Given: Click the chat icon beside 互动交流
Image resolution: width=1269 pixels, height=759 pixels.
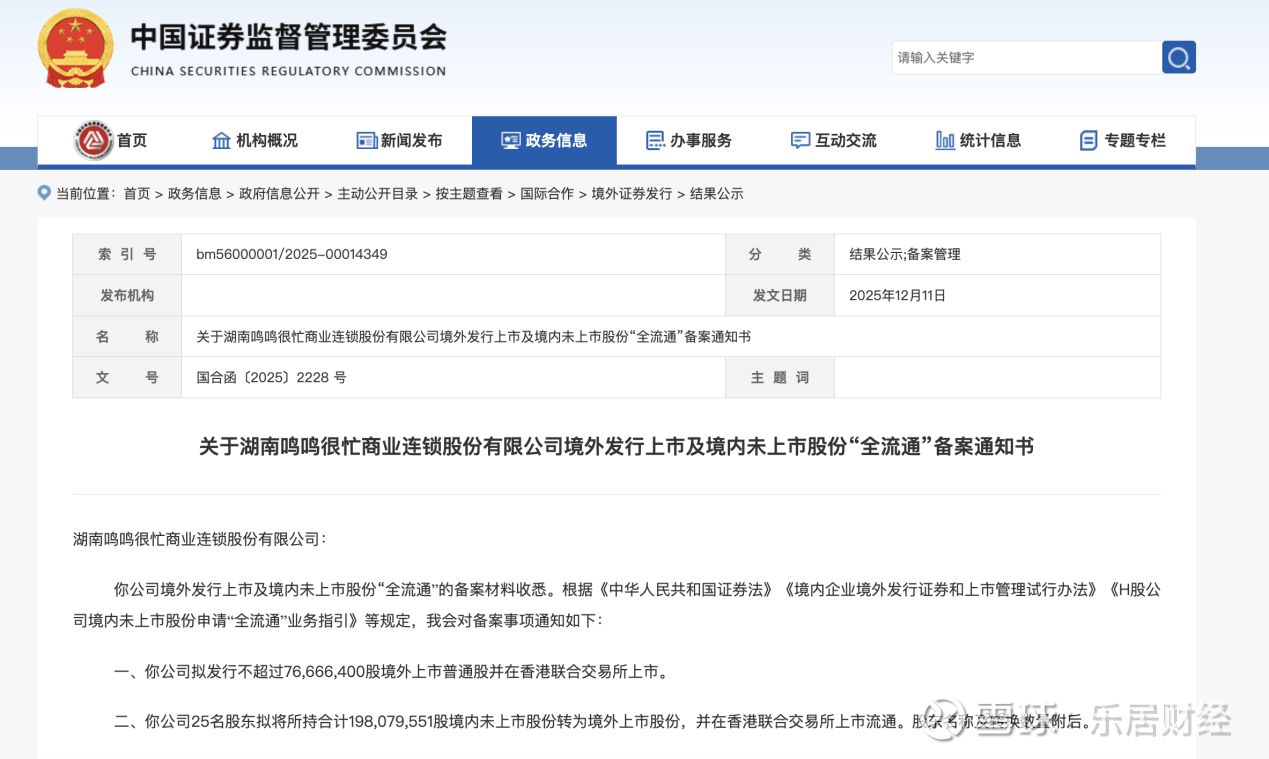Looking at the screenshot, I should tap(800, 140).
